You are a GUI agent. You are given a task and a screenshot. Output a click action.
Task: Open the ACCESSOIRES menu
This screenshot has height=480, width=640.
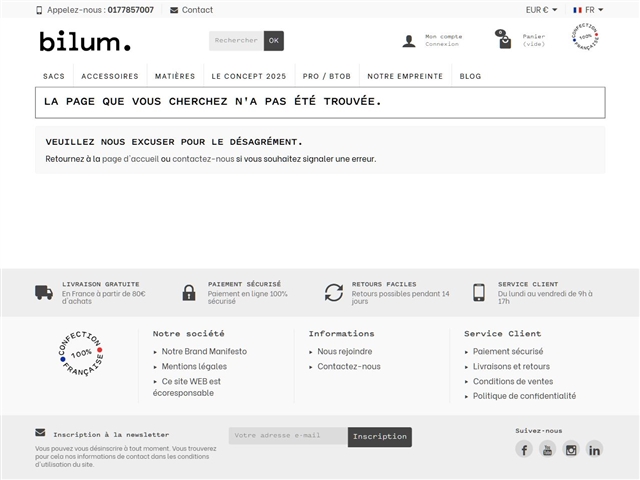pyautogui.click(x=110, y=76)
